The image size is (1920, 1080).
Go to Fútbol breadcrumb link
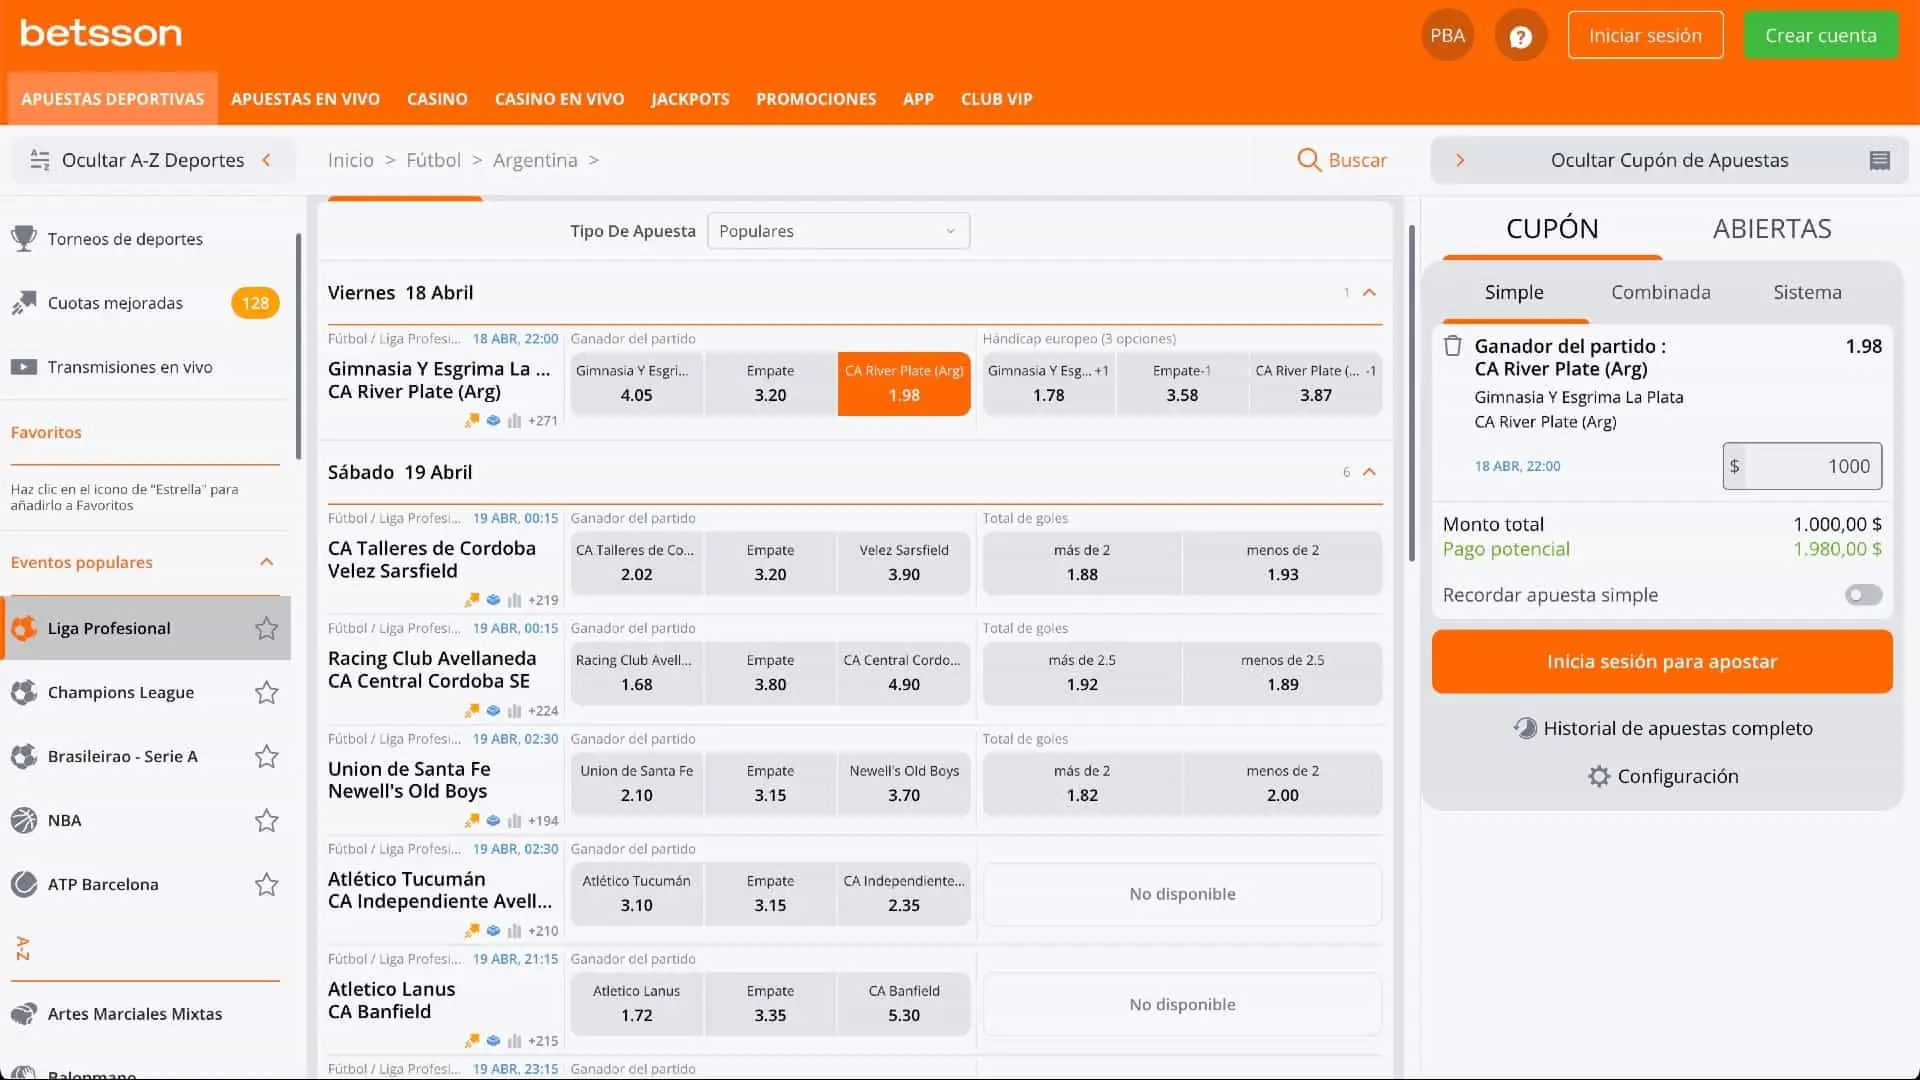pyautogui.click(x=433, y=160)
